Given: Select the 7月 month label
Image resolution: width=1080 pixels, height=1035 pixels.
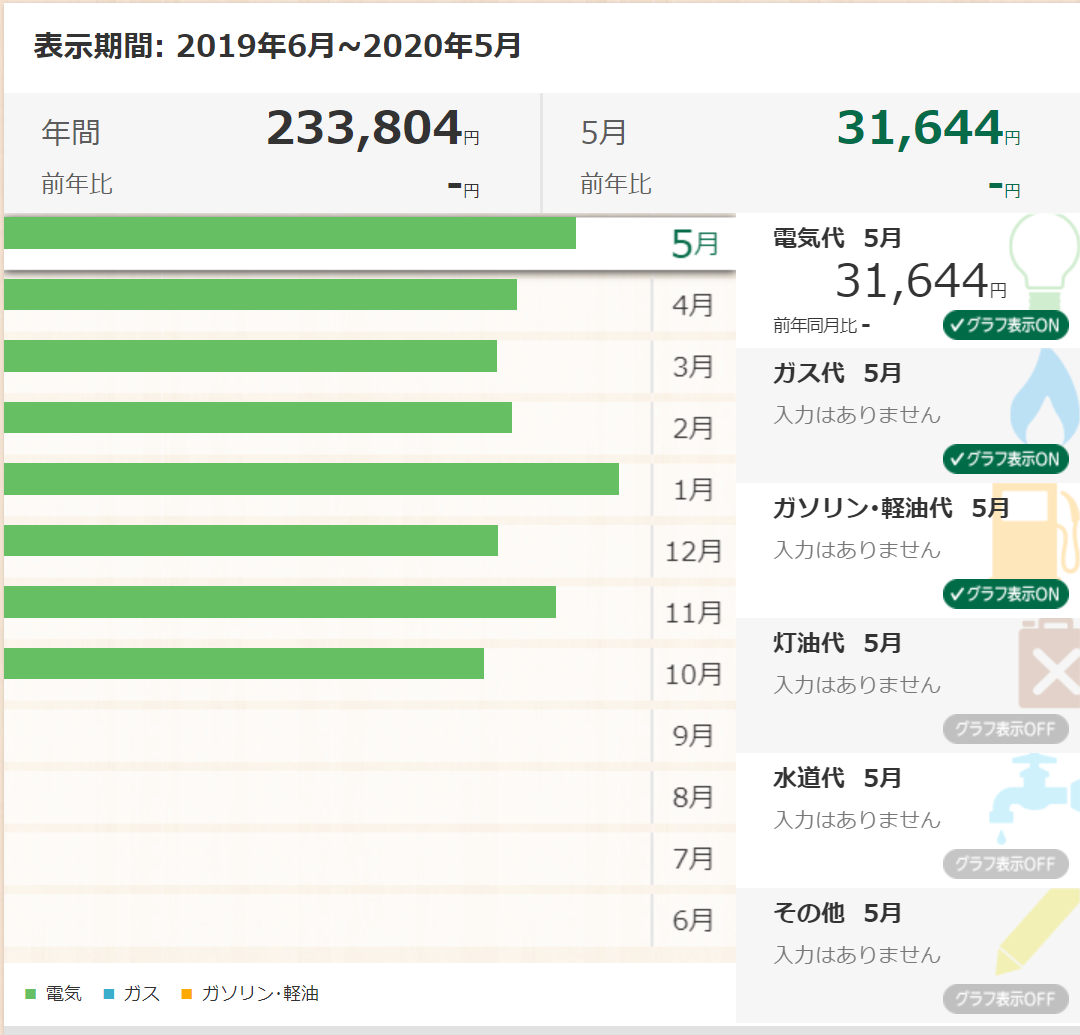Looking at the screenshot, I should point(693,859).
